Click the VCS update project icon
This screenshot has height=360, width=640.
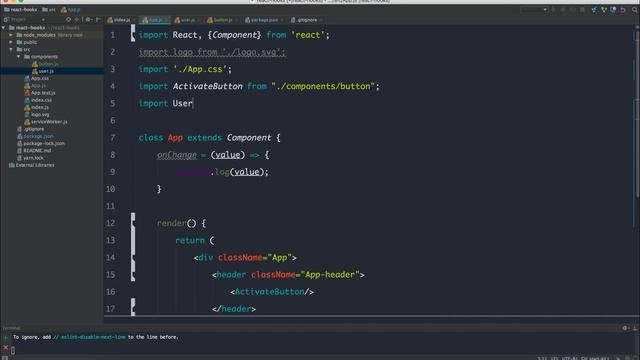[594, 9]
